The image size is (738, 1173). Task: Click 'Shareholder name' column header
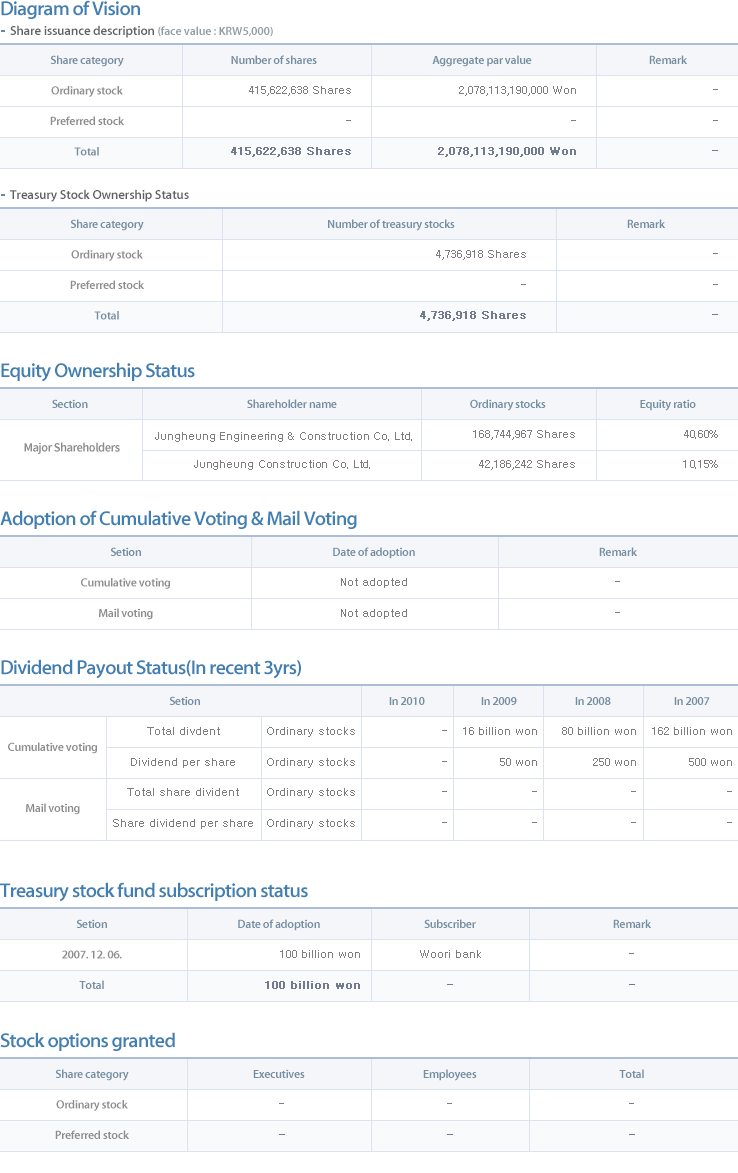pos(292,404)
